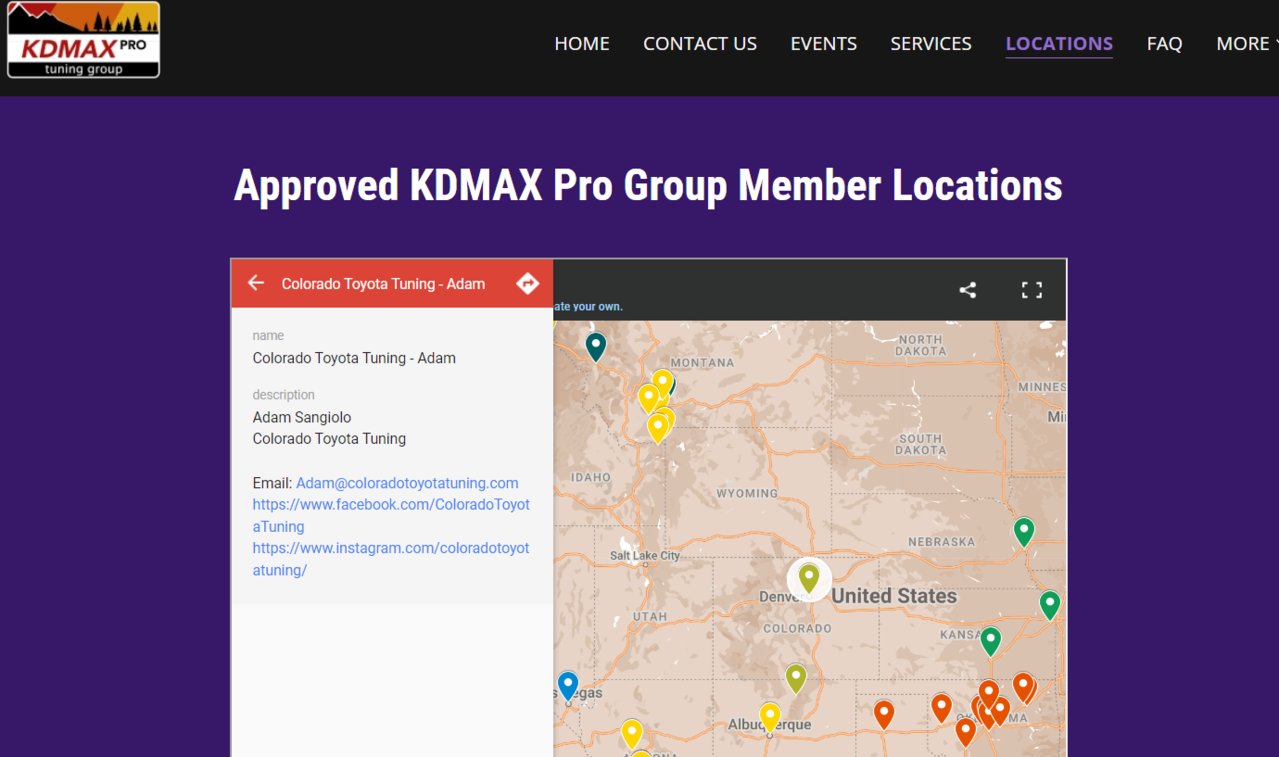Open the Colorado Toyota Tuning Facebook link
Viewport: 1279px width, 757px height.
[x=391, y=515]
